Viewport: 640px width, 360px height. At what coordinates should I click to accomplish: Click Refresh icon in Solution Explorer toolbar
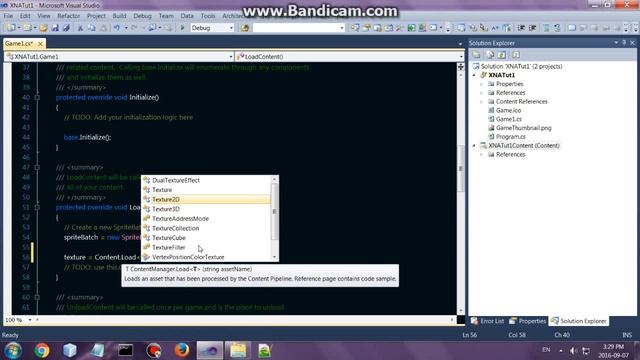click(x=502, y=55)
